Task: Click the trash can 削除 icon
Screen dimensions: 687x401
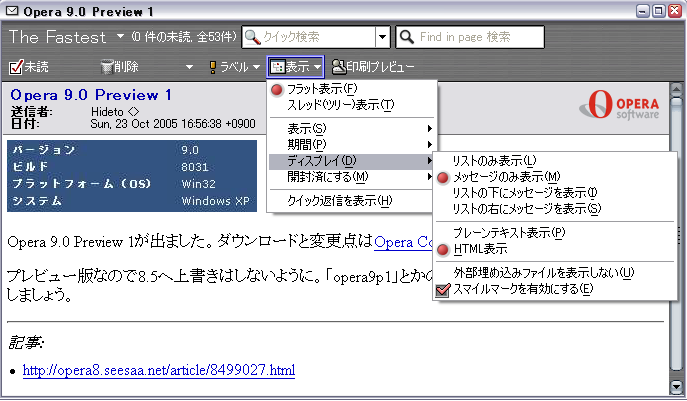Action: (x=107, y=67)
